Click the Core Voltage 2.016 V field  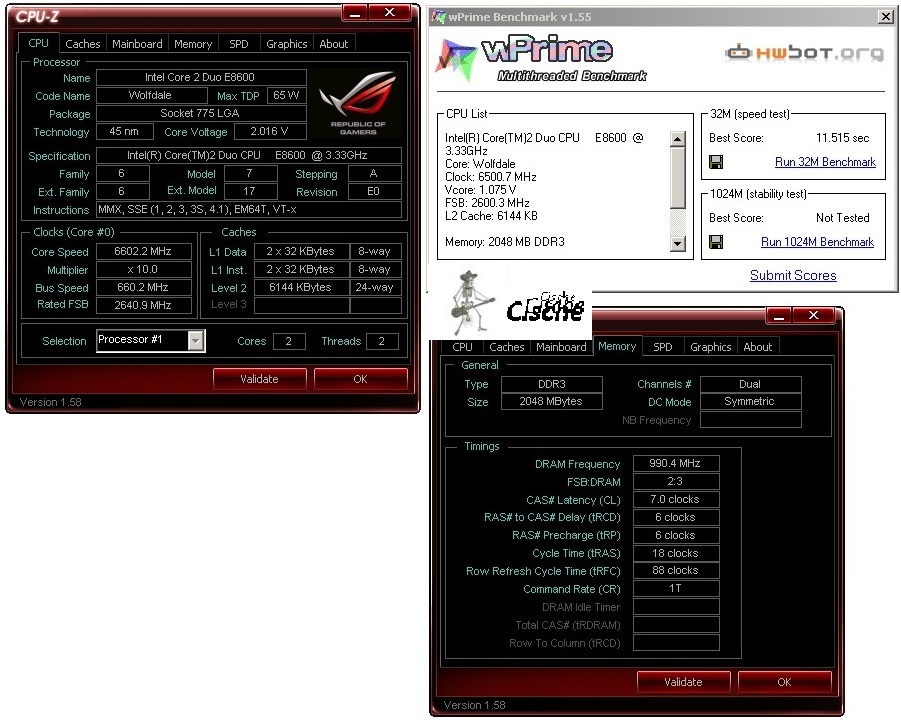[269, 132]
